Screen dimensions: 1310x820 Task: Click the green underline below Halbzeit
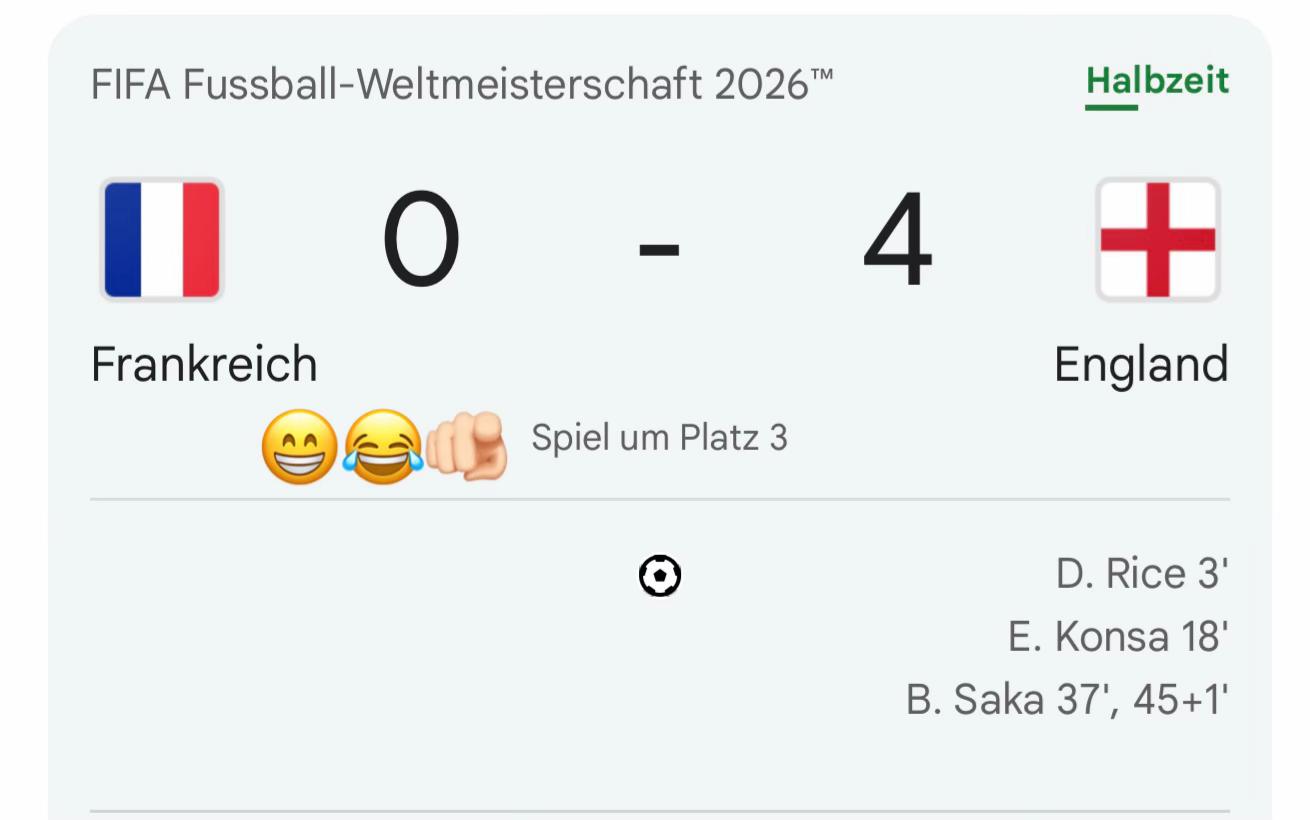point(1112,107)
